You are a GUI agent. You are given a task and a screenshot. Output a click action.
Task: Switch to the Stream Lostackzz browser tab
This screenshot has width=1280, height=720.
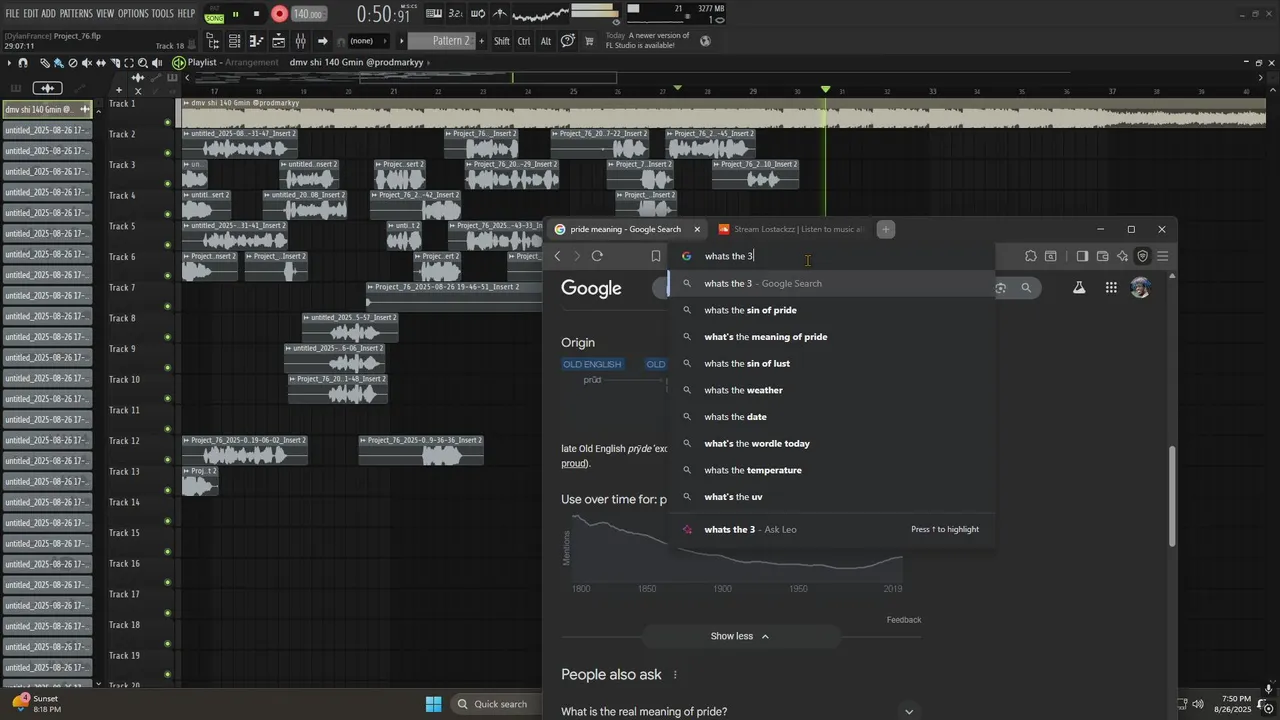coord(790,229)
